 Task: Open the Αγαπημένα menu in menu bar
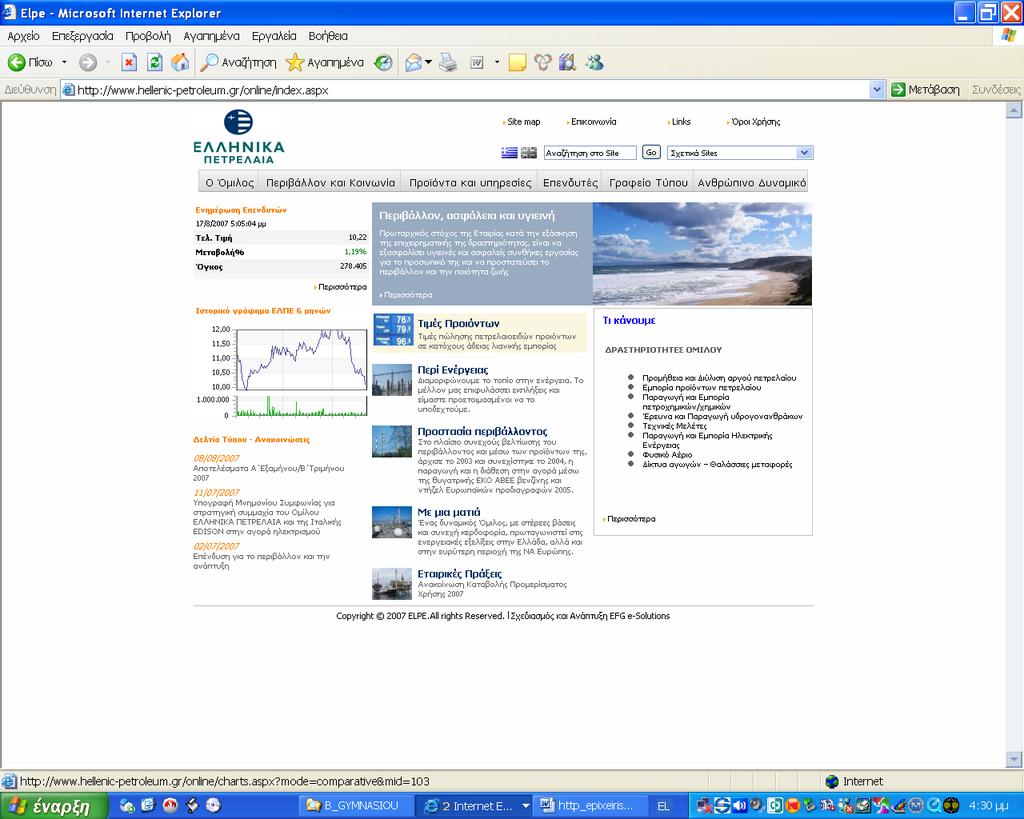pyautogui.click(x=211, y=36)
